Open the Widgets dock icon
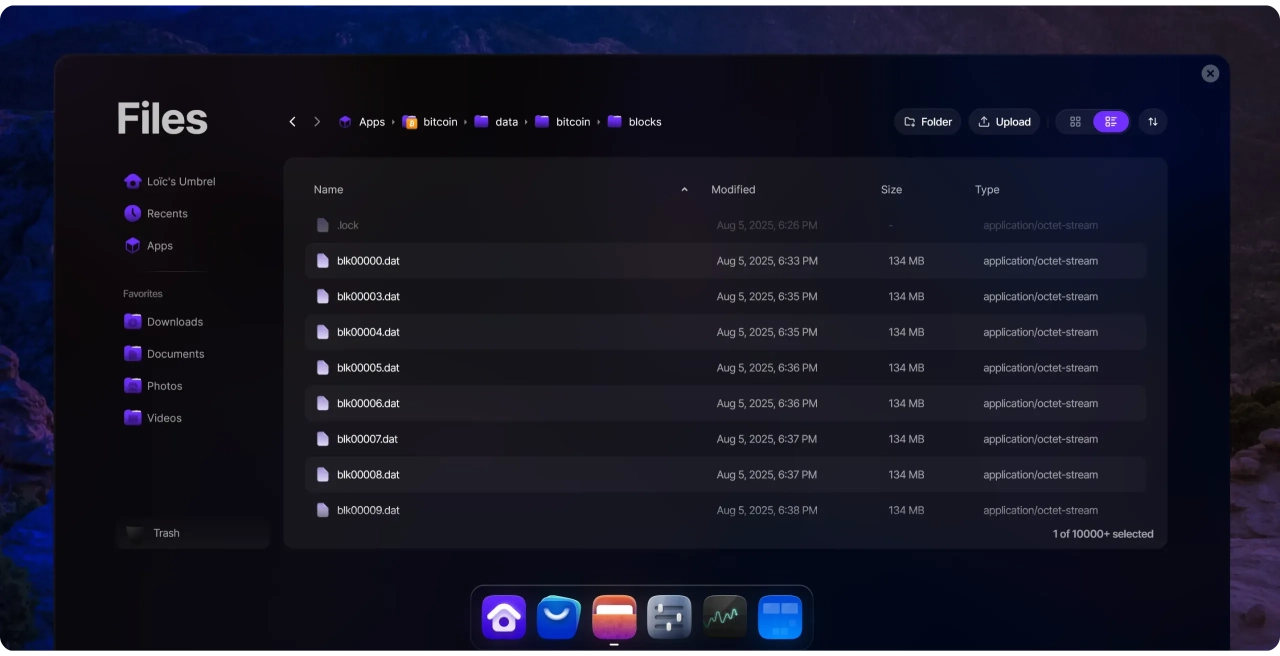Viewport: 1280px width, 656px height. click(780, 617)
